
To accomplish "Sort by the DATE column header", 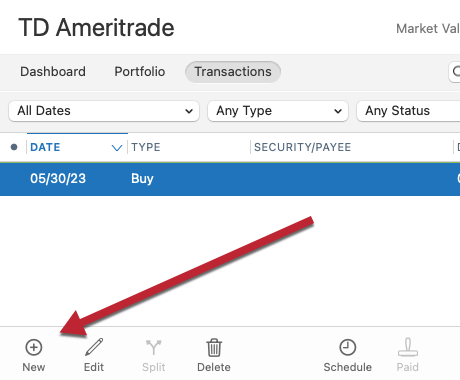I will [x=45, y=147].
